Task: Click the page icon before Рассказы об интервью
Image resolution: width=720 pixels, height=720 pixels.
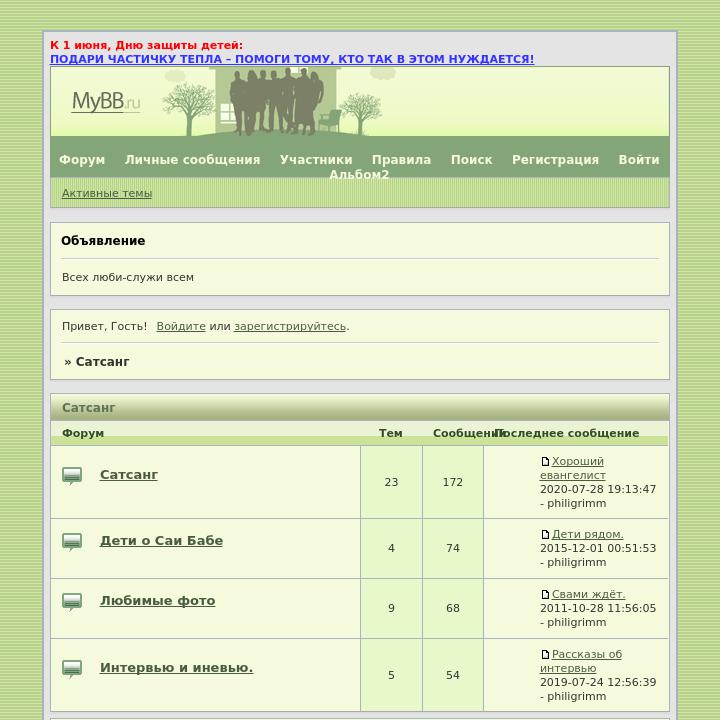Action: click(x=545, y=655)
